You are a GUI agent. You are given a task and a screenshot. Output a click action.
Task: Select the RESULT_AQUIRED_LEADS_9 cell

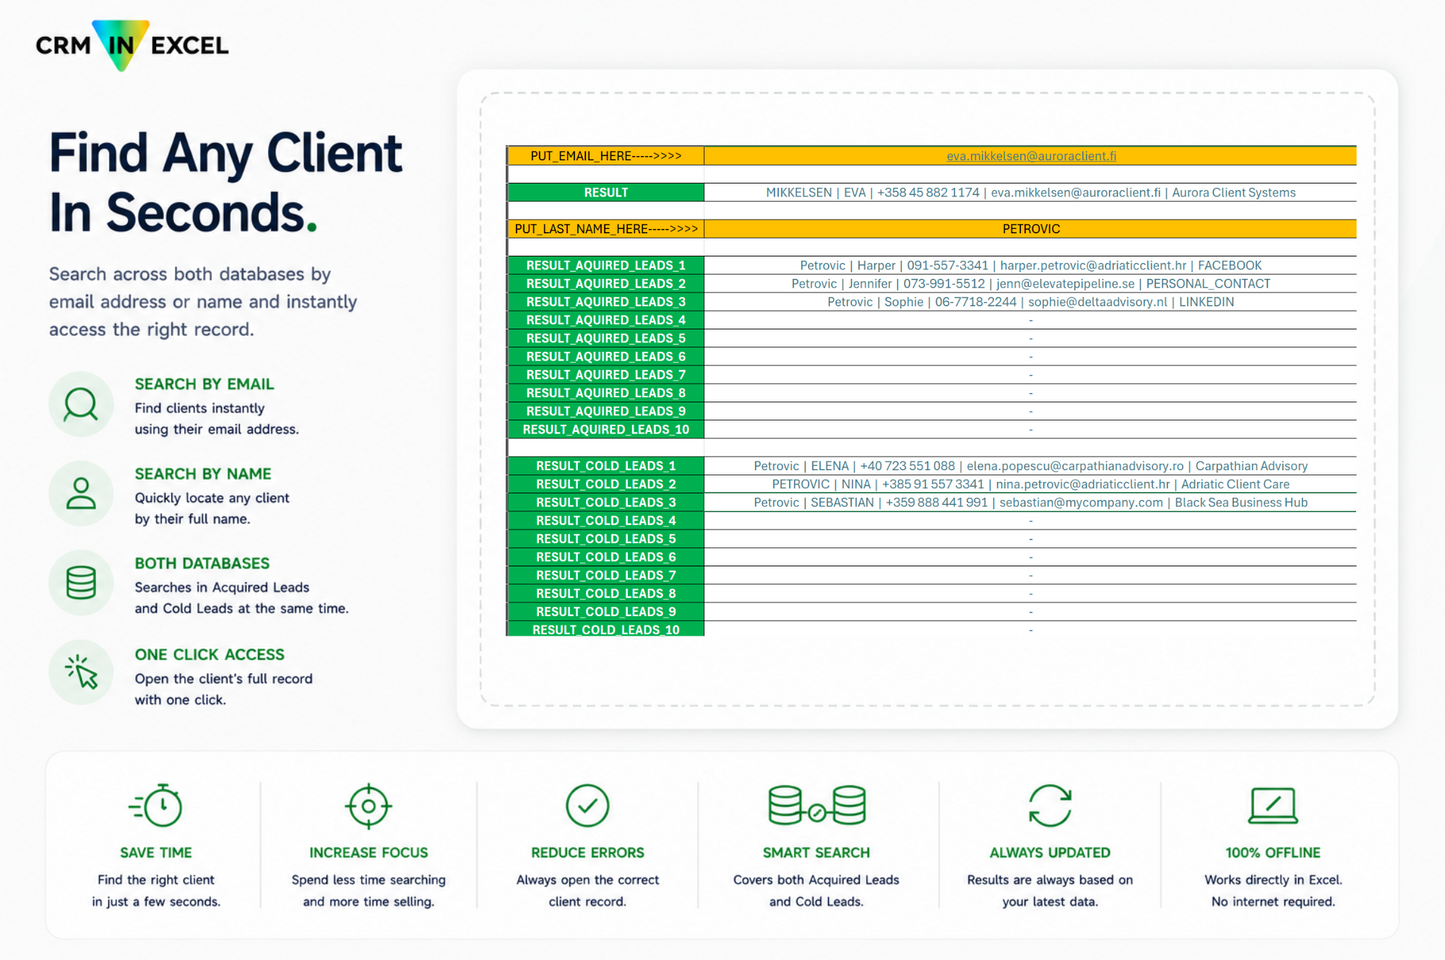click(x=606, y=411)
